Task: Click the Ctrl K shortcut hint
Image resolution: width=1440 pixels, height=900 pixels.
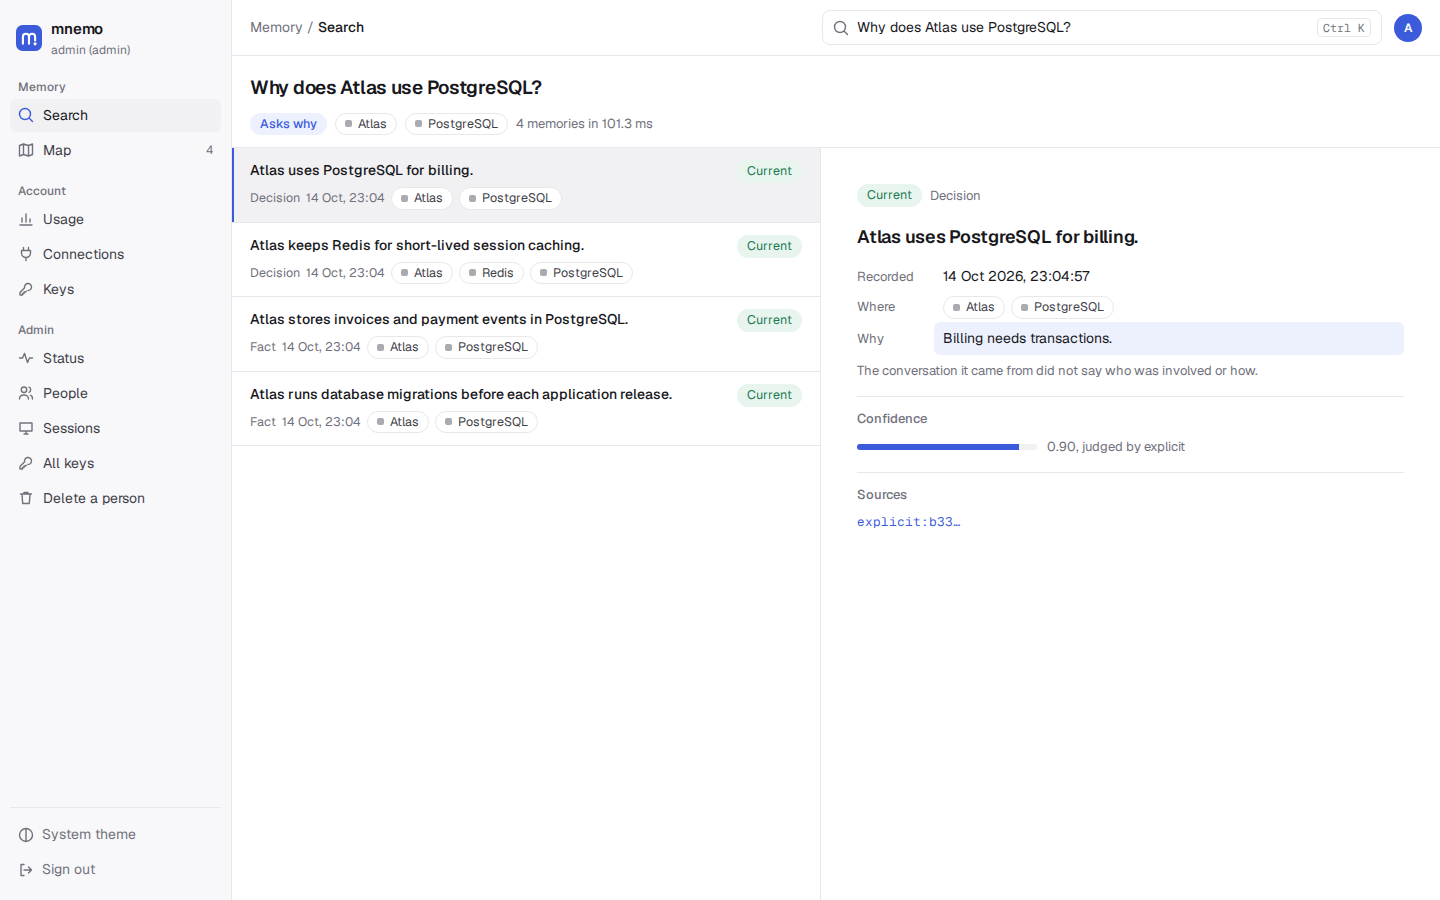Action: [1343, 28]
